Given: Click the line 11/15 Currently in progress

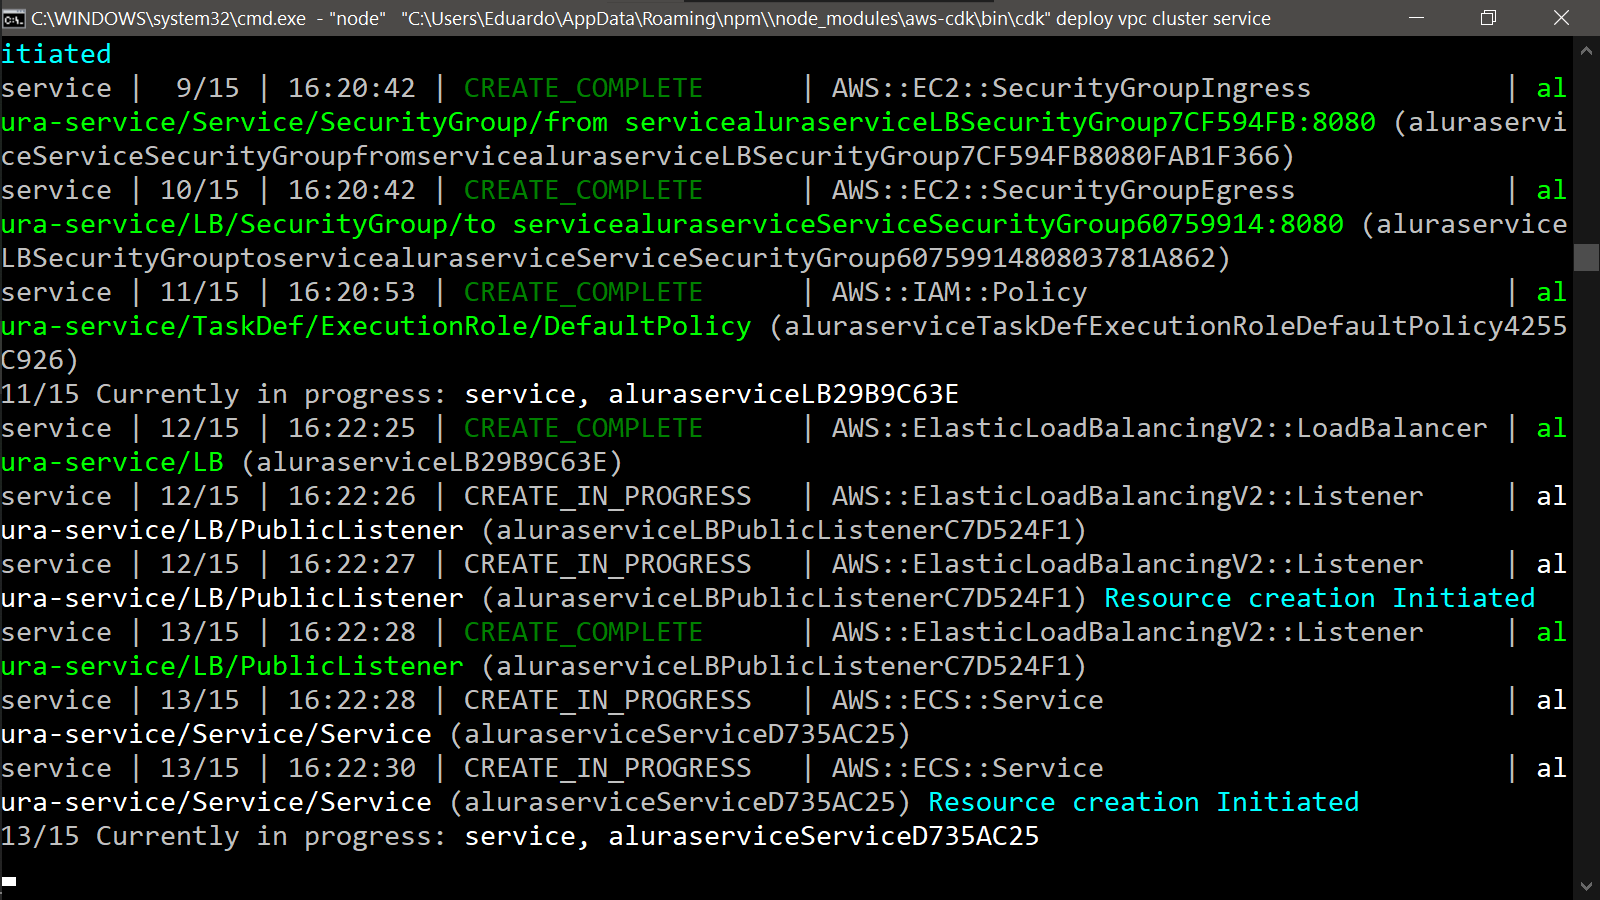Looking at the screenshot, I should (480, 394).
